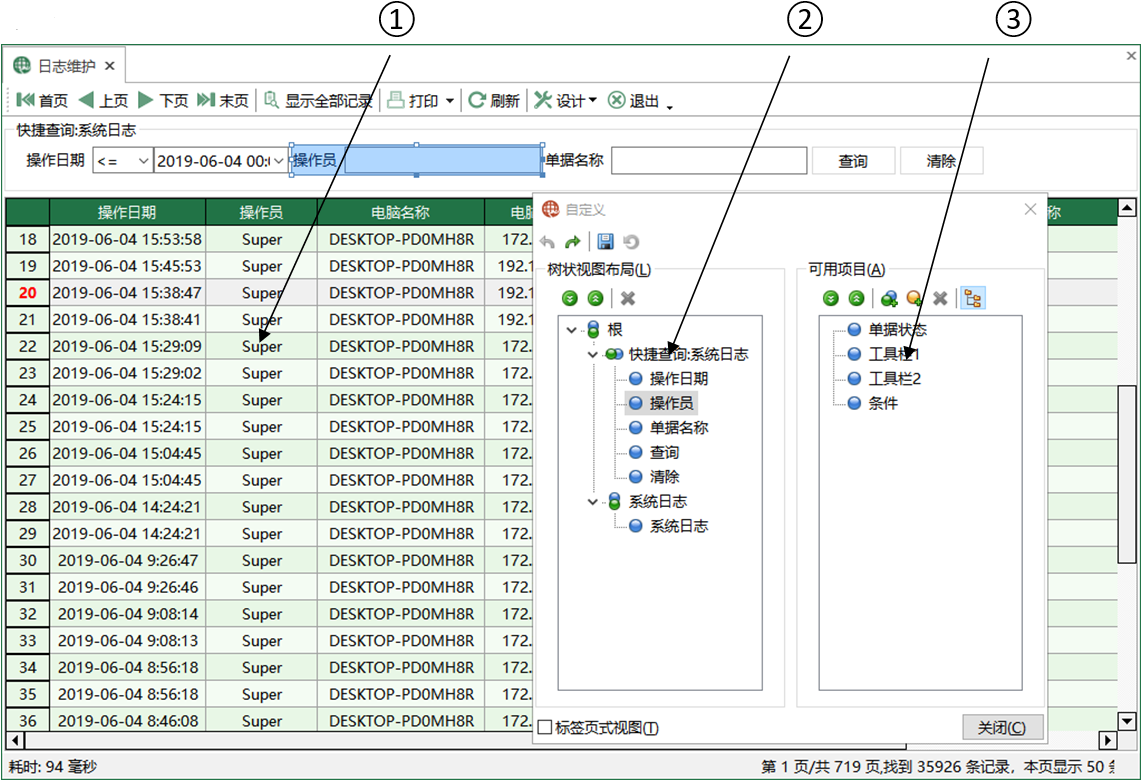Screen dimensions: 1141x782
Task: Select 单据名称 in layout tree
Action: tap(678, 428)
